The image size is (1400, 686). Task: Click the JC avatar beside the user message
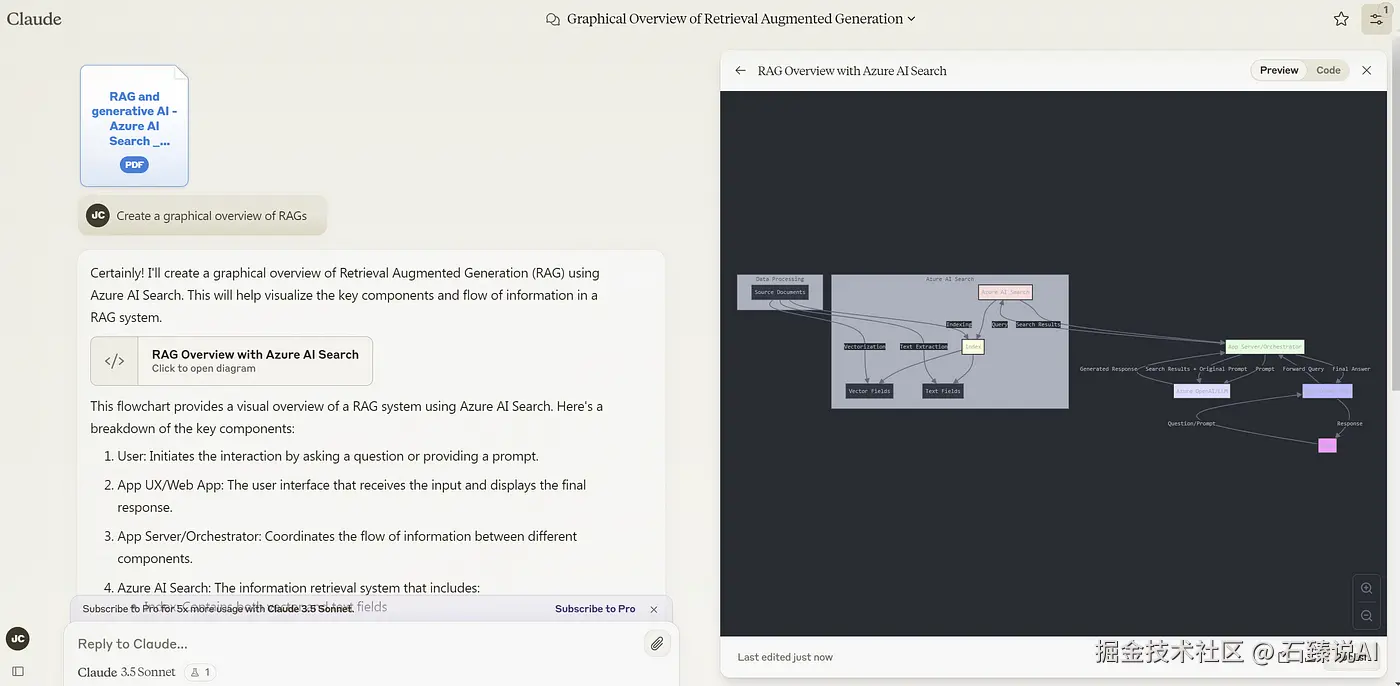coord(97,215)
